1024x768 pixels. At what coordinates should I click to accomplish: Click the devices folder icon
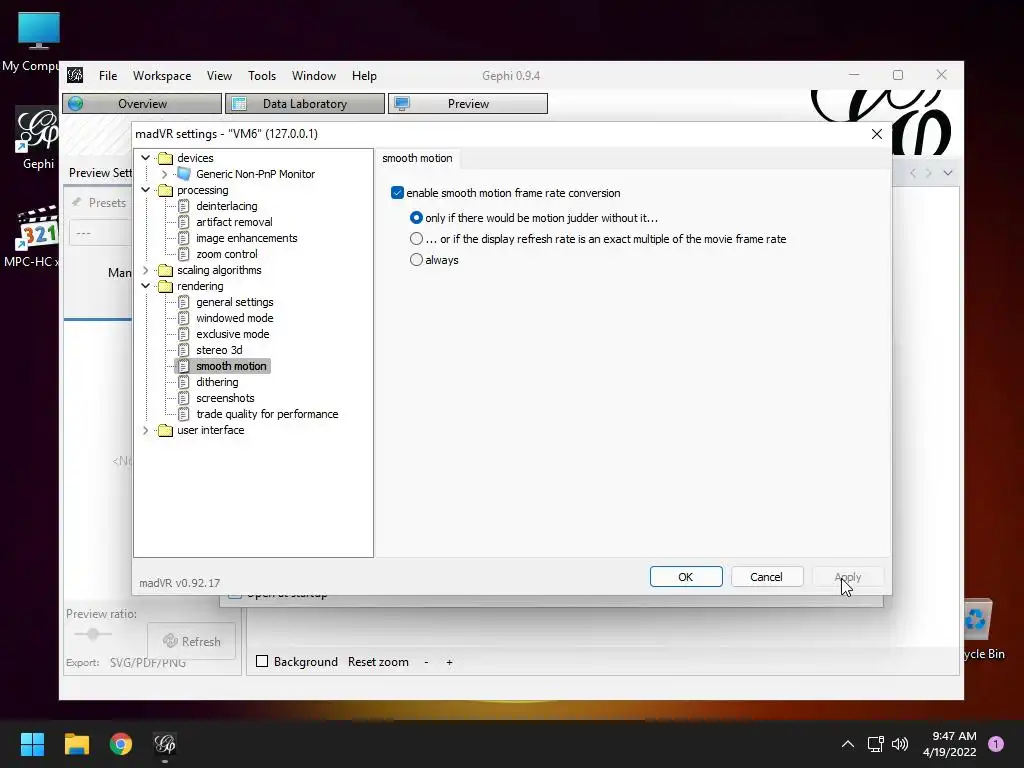coord(166,158)
